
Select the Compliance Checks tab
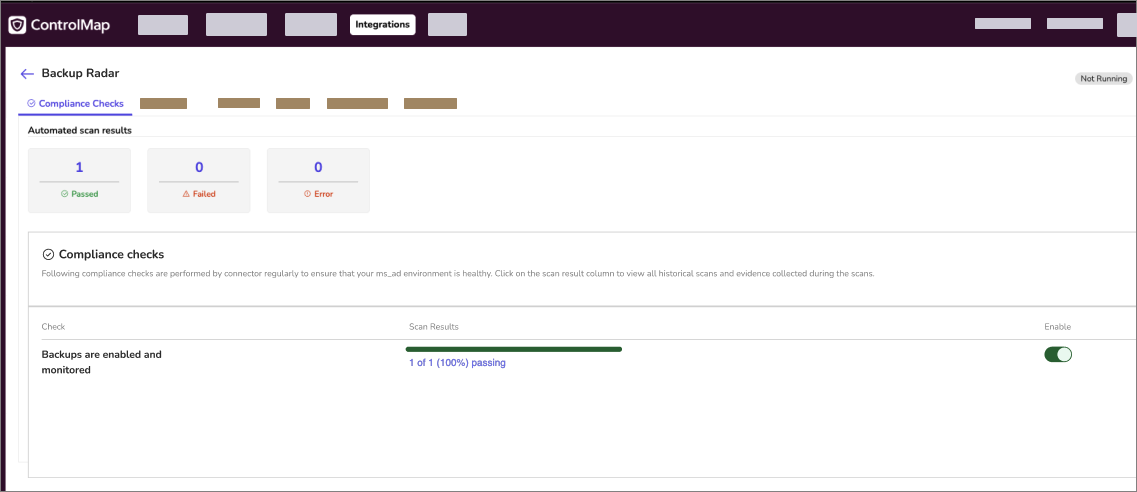pyautogui.click(x=75, y=104)
